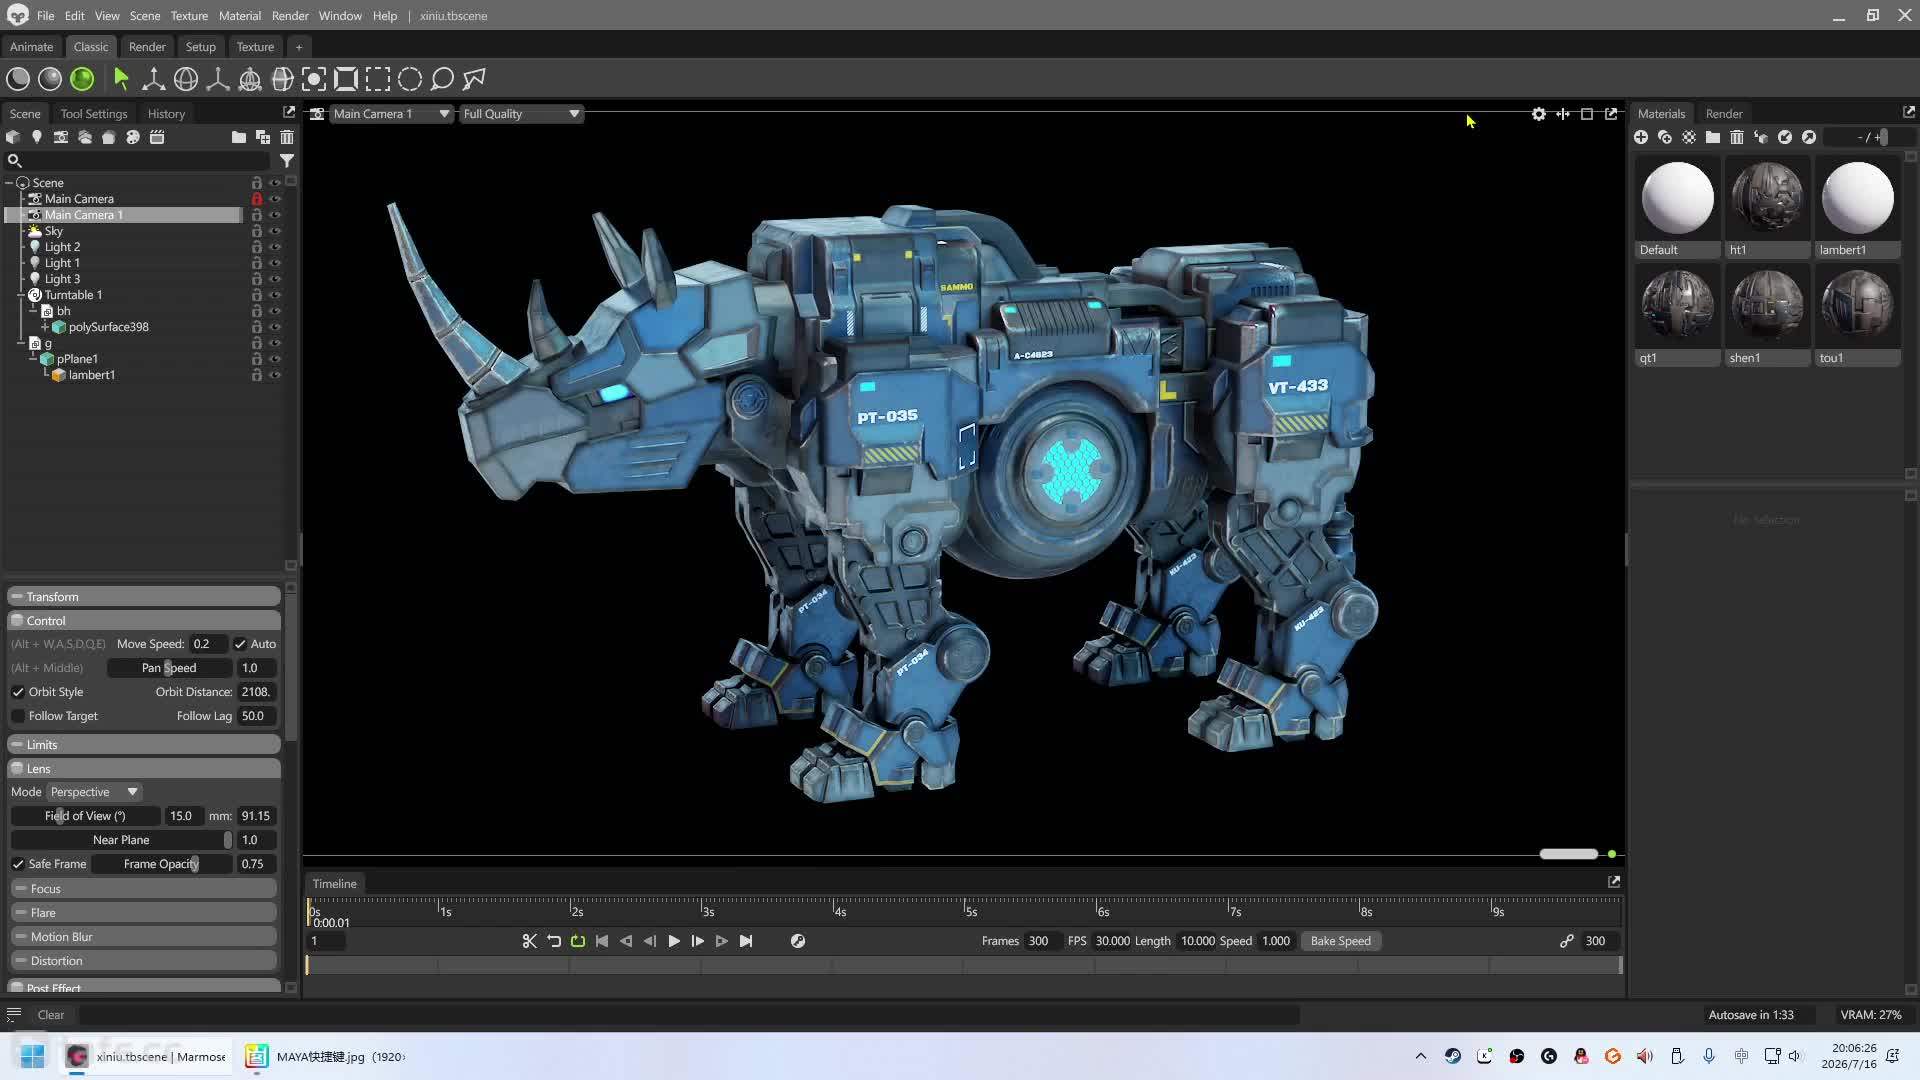Expand the Limits section
Viewport: 1920px width, 1080px height.
coord(144,745)
